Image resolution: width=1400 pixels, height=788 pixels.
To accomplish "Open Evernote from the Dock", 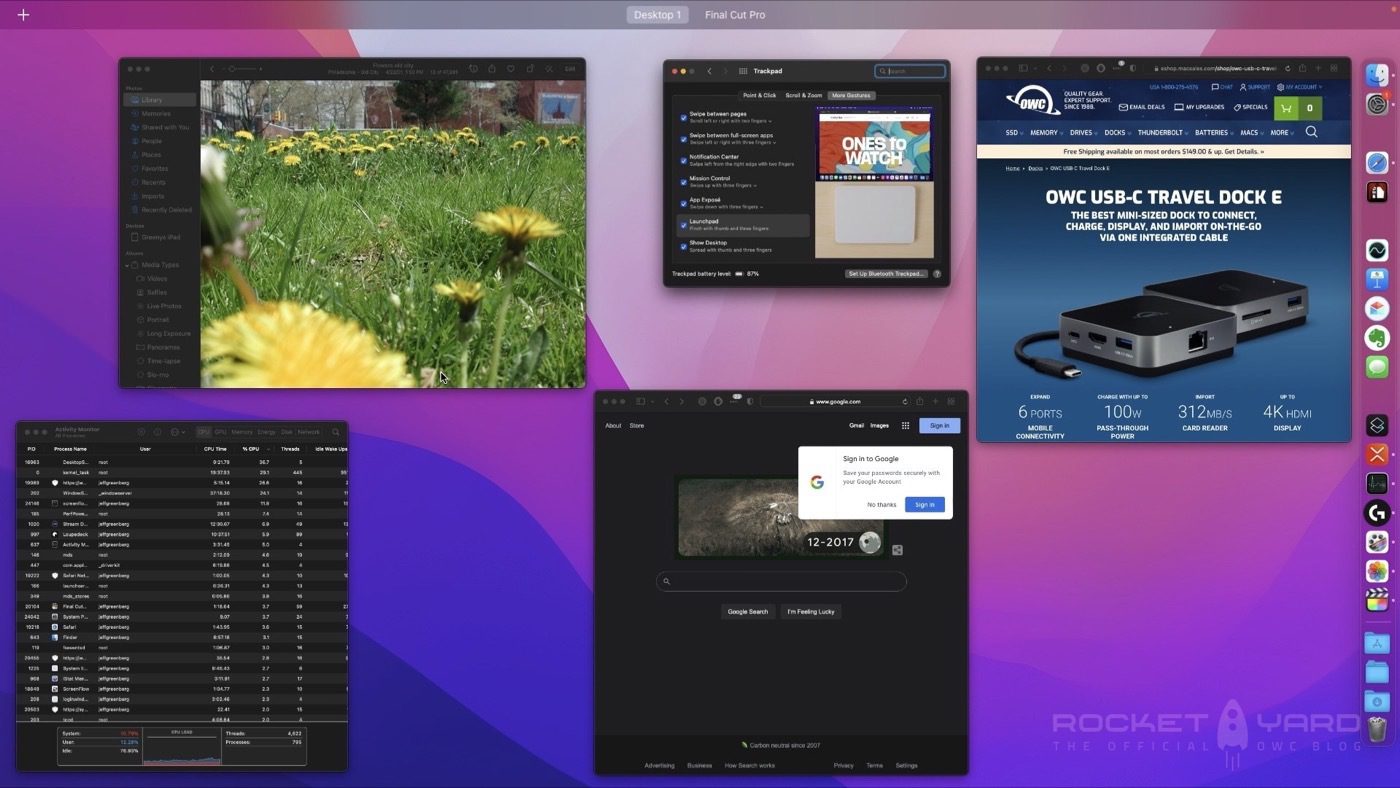I will coord(1377,338).
